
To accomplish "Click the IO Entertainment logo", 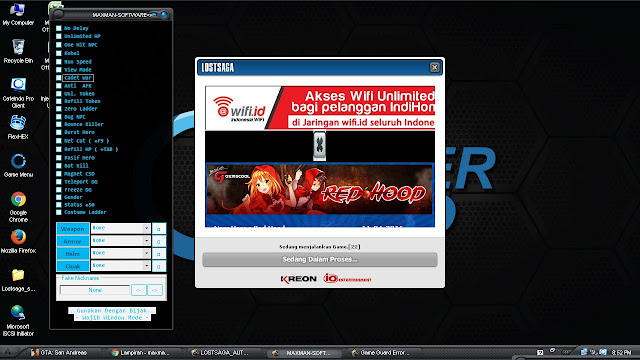I will (x=347, y=279).
